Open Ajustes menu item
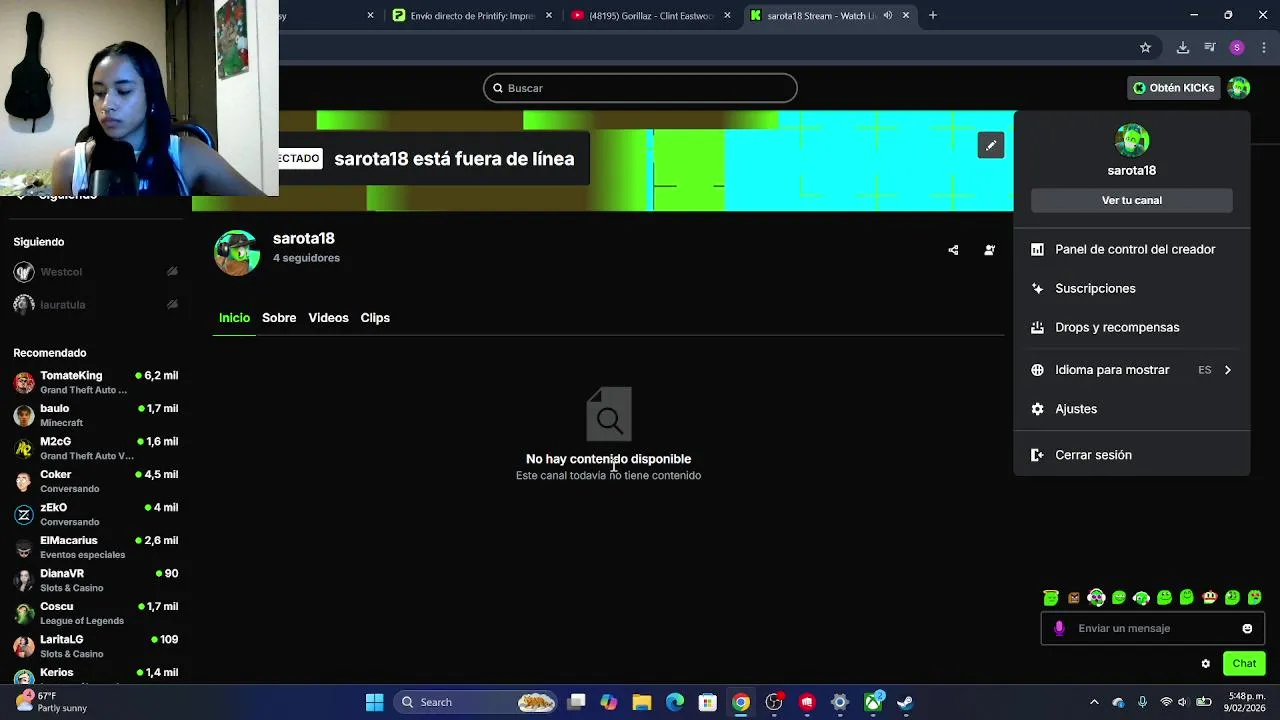 point(1132,409)
